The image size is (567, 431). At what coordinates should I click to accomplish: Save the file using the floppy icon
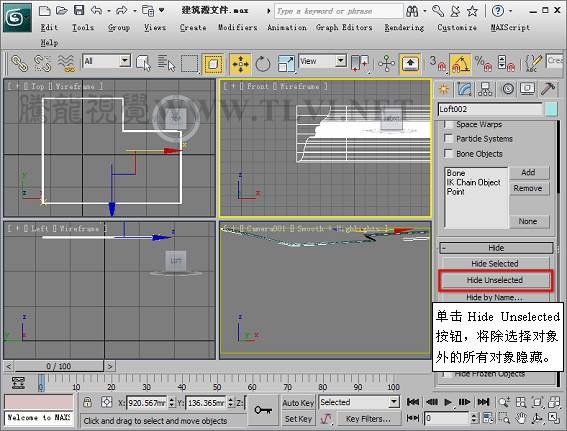(x=79, y=10)
